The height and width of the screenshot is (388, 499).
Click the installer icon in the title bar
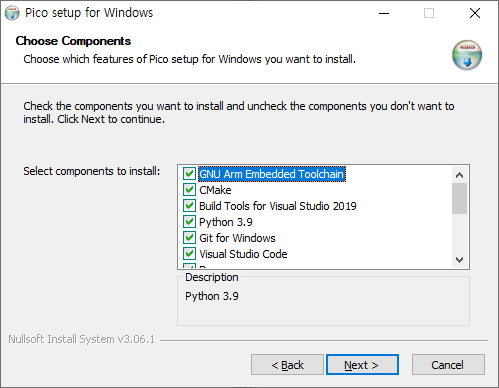click(x=12, y=13)
